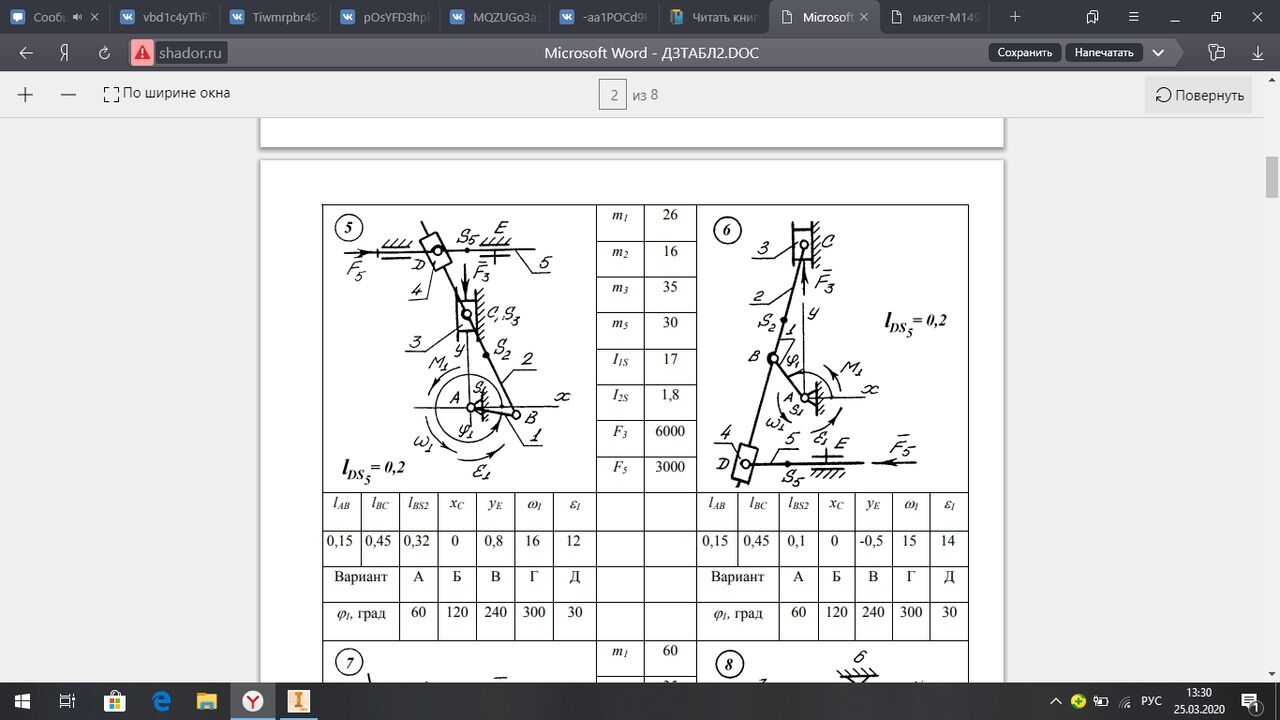The width and height of the screenshot is (1280, 720).
Task: Switch to the 'pOsYFD3hpl' VK tab
Action: pyautogui.click(x=383, y=17)
